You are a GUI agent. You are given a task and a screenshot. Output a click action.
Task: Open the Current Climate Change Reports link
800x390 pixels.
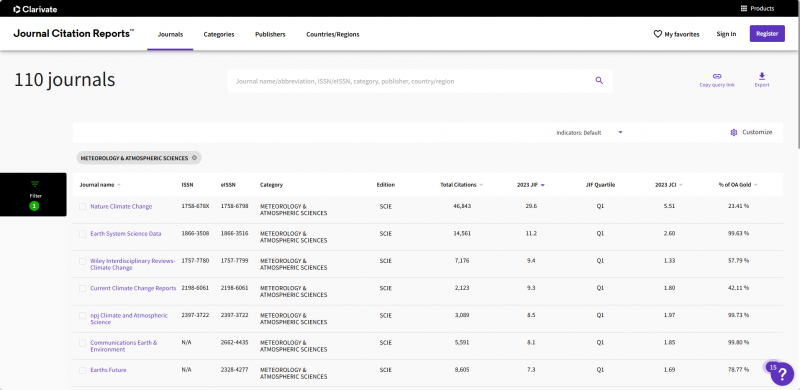click(x=133, y=288)
